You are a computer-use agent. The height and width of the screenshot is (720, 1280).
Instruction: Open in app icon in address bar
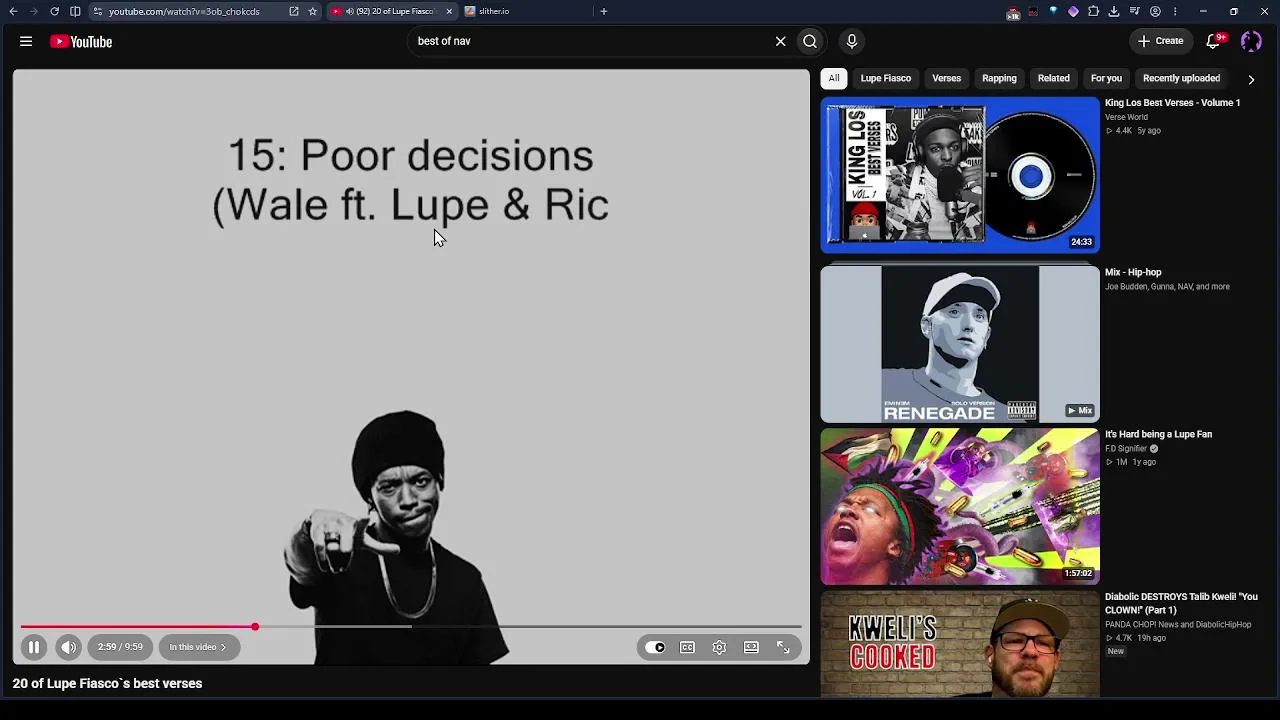coord(293,11)
